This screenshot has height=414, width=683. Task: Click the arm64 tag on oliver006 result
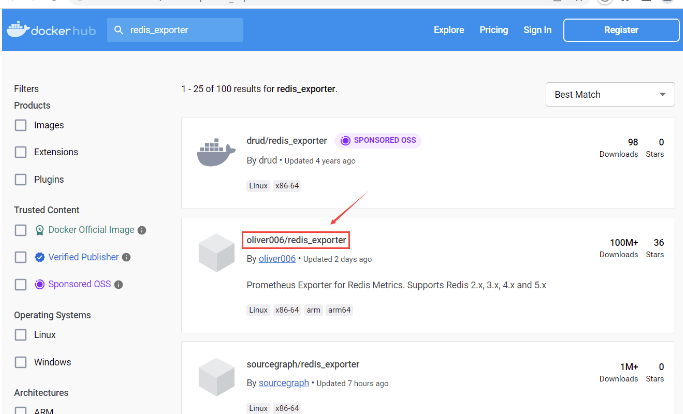click(x=339, y=310)
